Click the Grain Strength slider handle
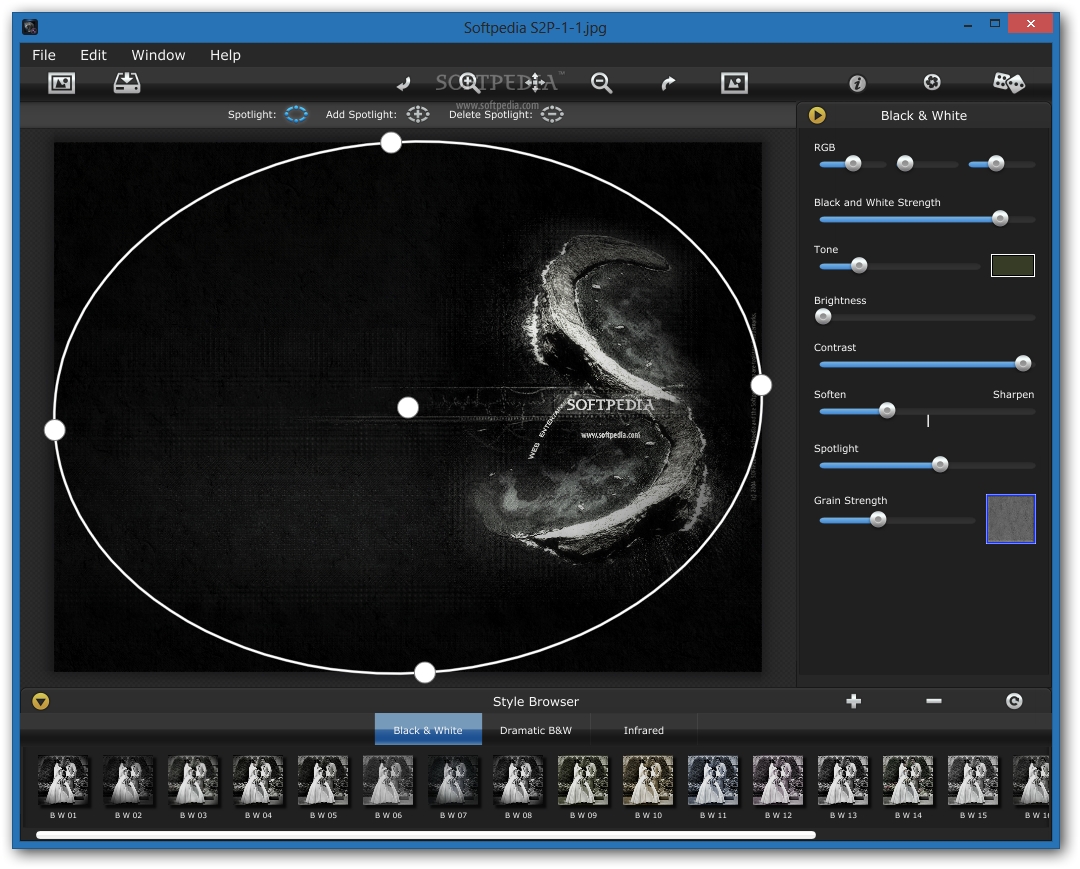Image resolution: width=1080 pixels, height=869 pixels. click(878, 519)
